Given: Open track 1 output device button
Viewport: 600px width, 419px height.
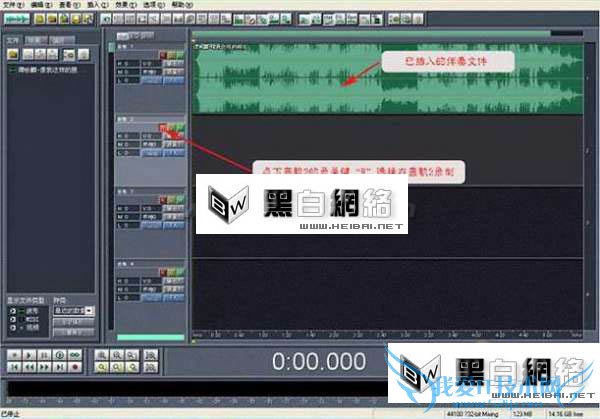Looking at the screenshot, I should tap(173, 64).
